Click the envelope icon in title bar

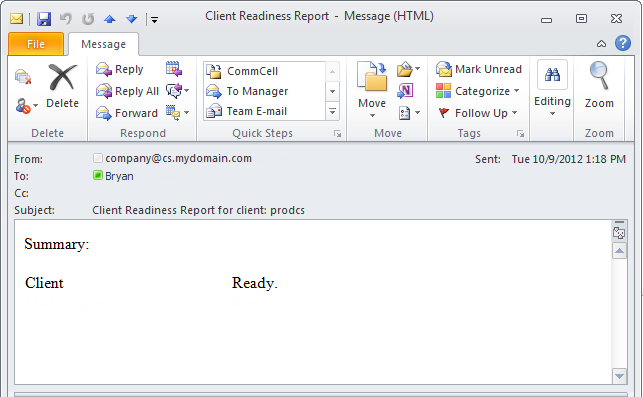tap(16, 19)
